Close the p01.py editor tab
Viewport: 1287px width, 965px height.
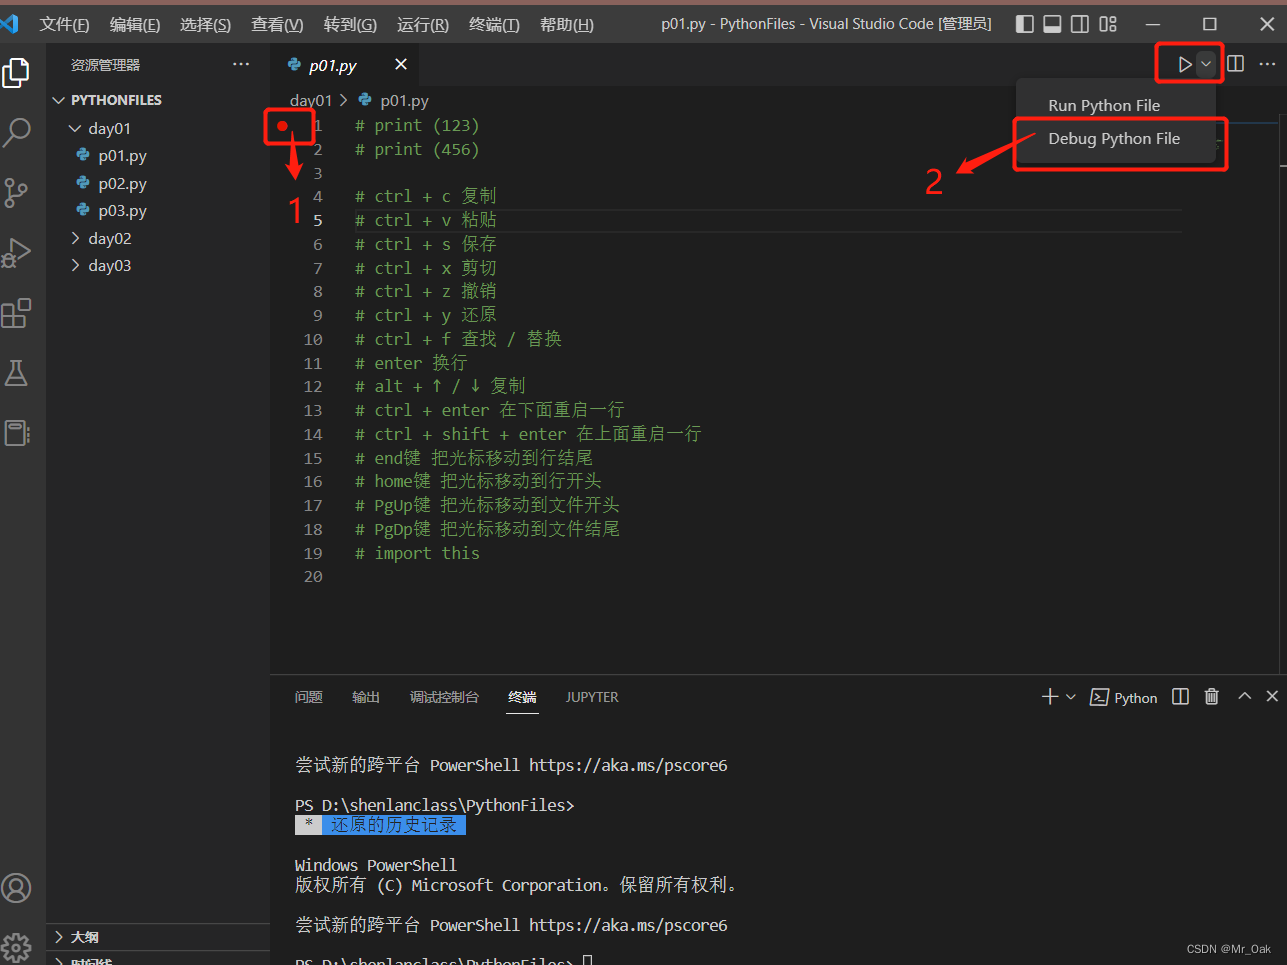[401, 64]
